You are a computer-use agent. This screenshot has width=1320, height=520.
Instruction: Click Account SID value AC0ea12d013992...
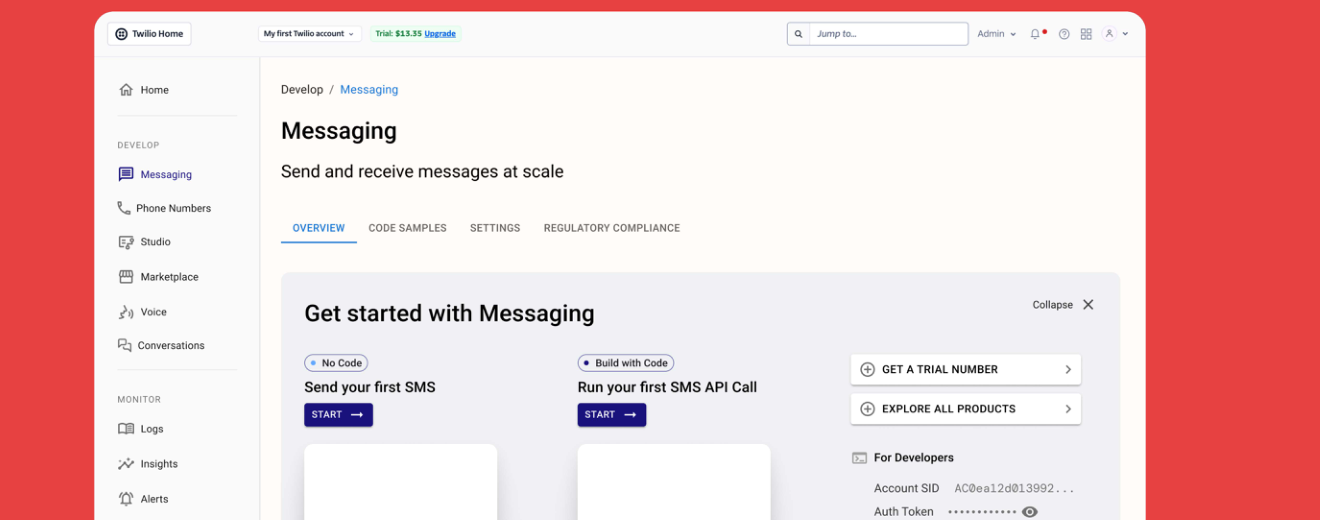pos(1014,489)
